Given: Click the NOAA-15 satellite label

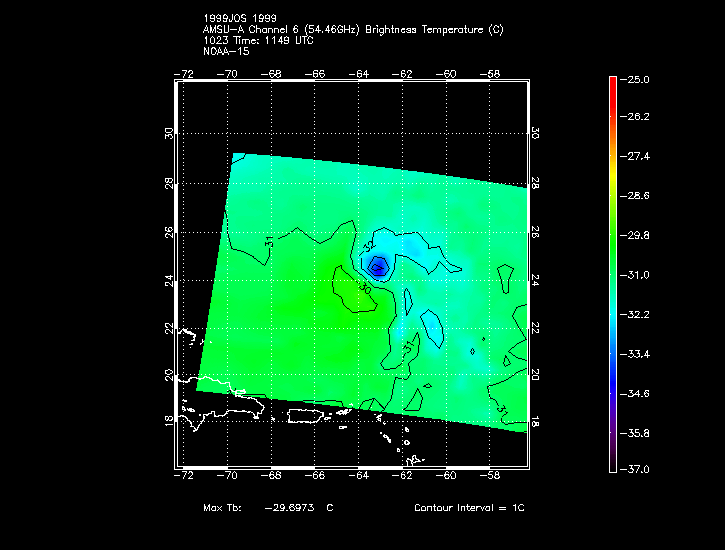Looking at the screenshot, I should pos(225,51).
